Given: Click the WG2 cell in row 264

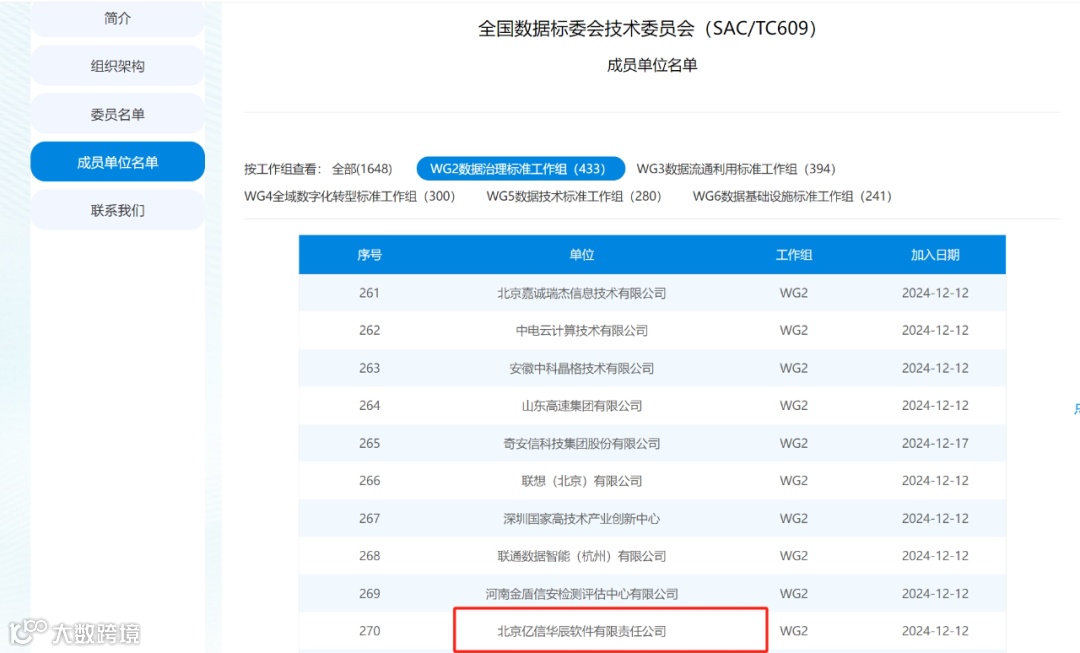Looking at the screenshot, I should (x=793, y=406).
